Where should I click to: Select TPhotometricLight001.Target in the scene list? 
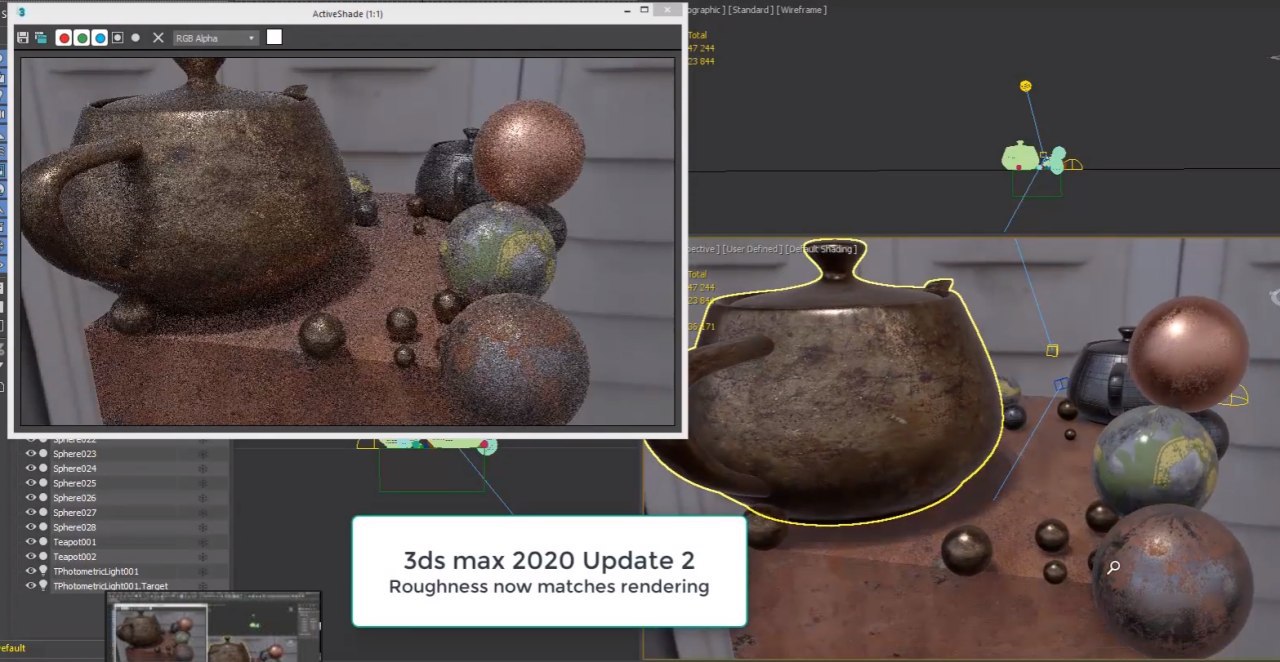click(110, 586)
